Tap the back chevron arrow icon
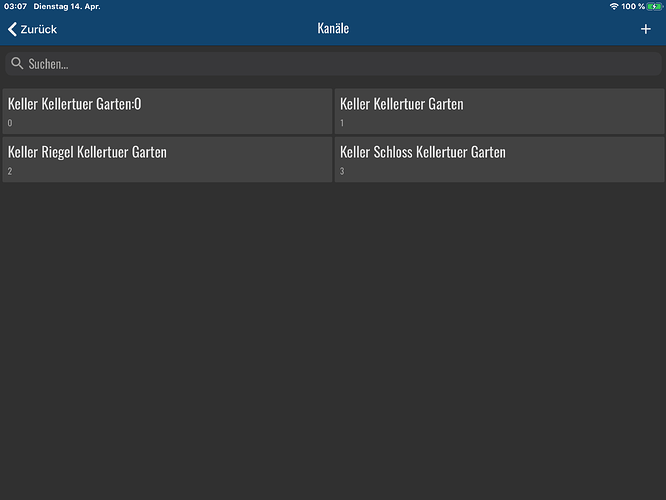The height and width of the screenshot is (500, 666). pos(12,29)
